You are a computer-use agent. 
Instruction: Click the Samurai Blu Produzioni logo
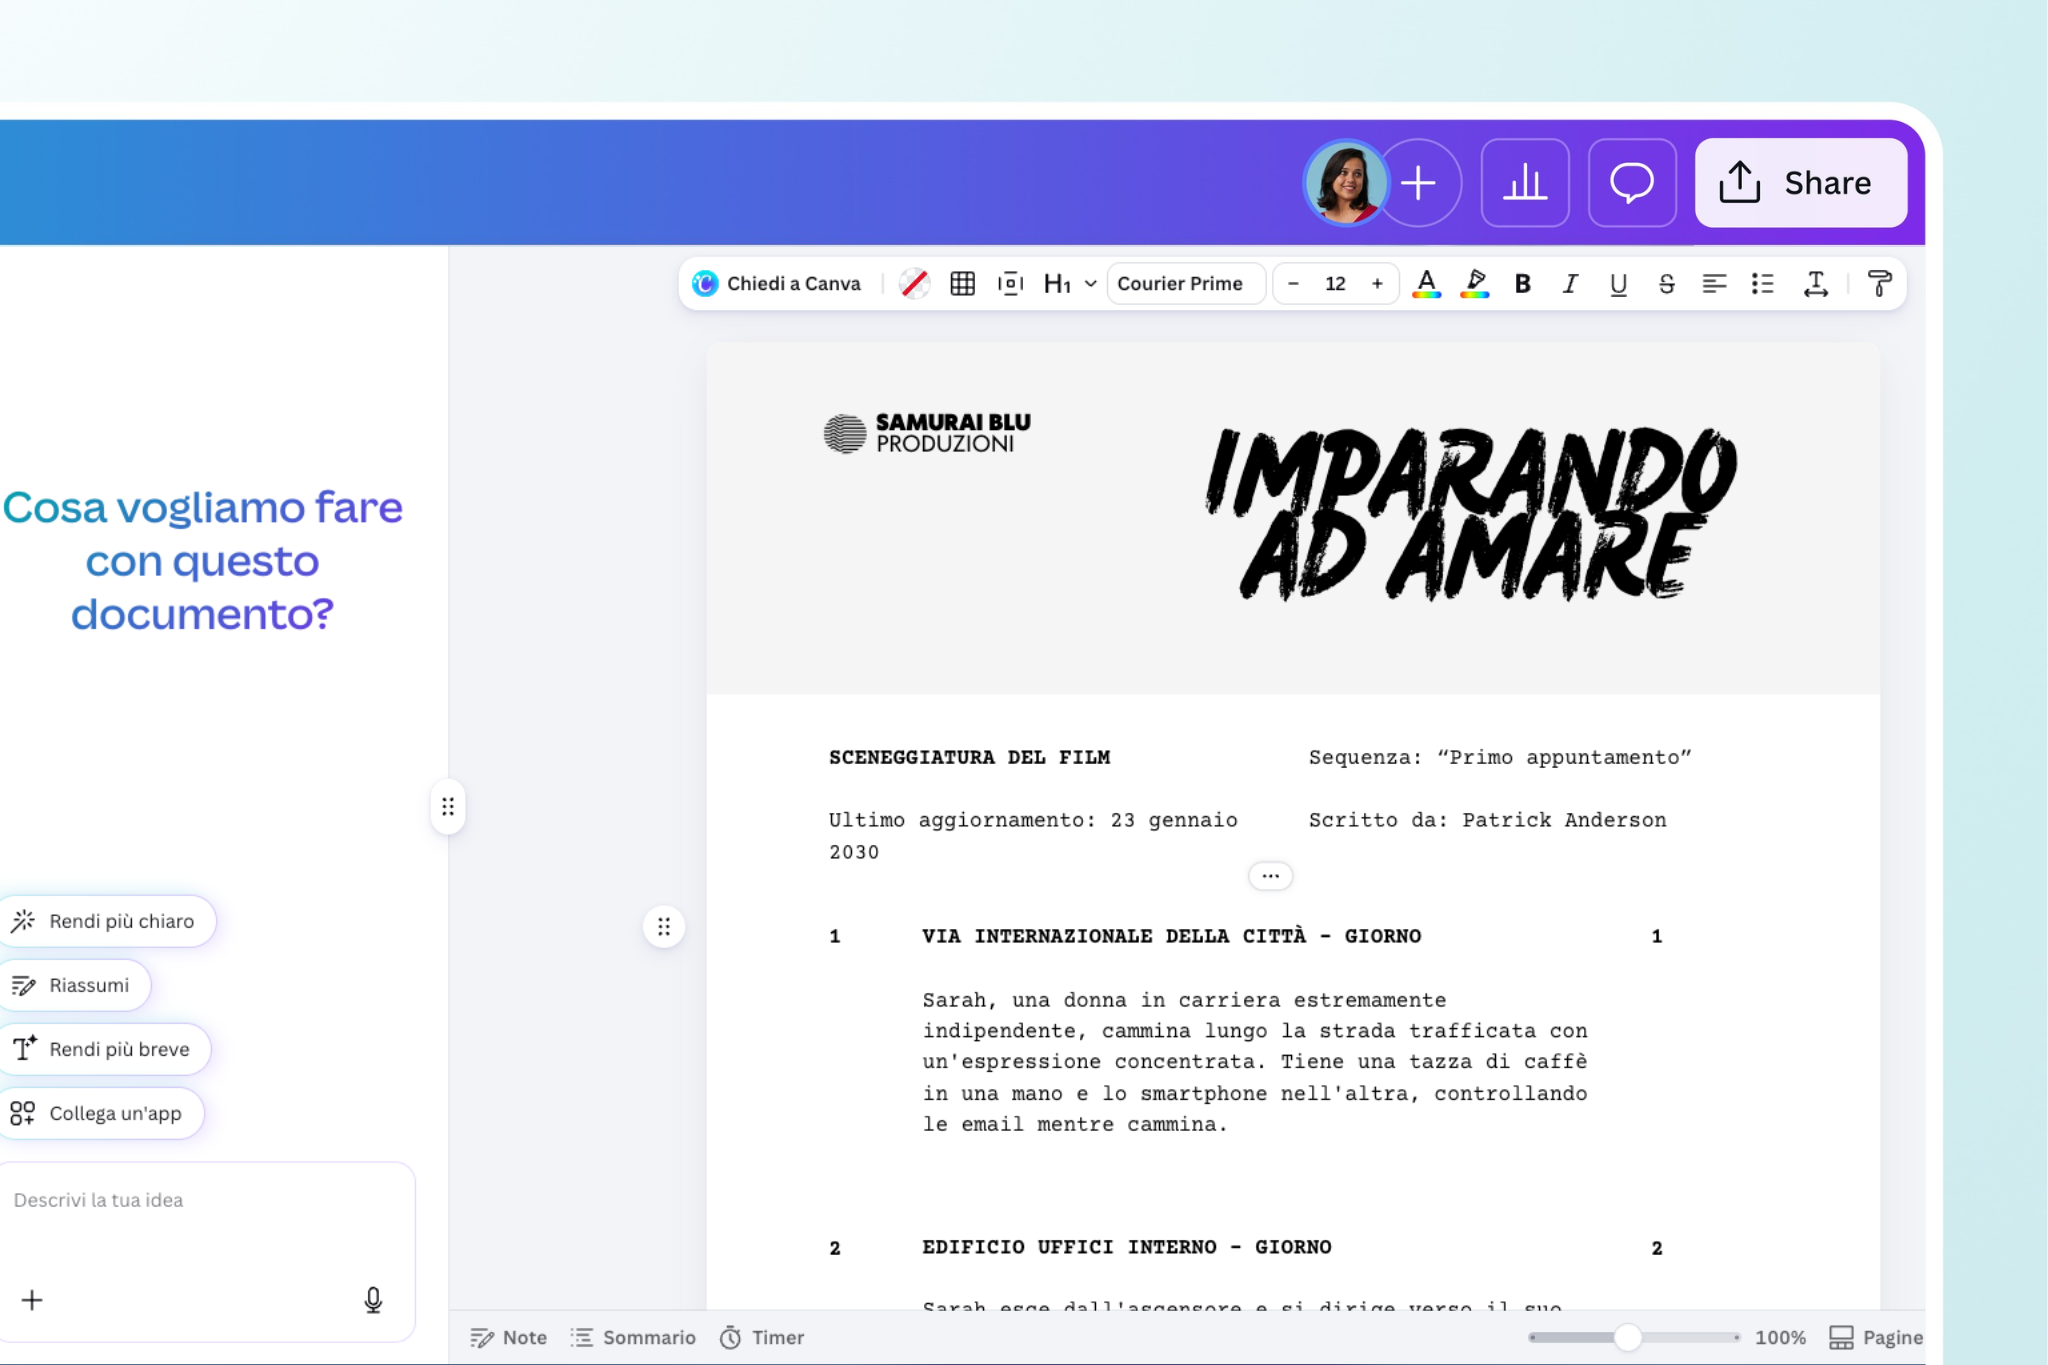(x=927, y=433)
